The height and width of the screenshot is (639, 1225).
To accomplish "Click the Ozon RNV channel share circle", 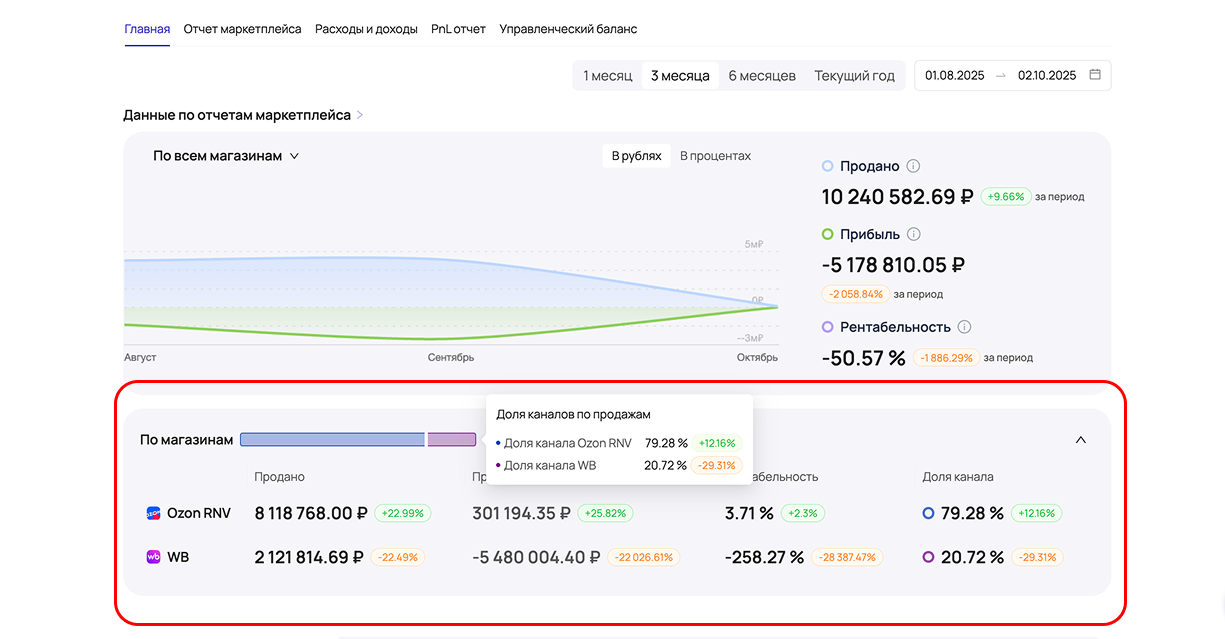I will click(928, 513).
